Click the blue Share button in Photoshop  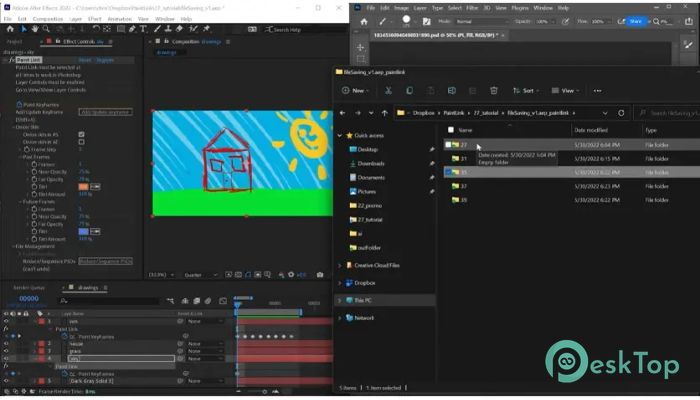coord(636,21)
